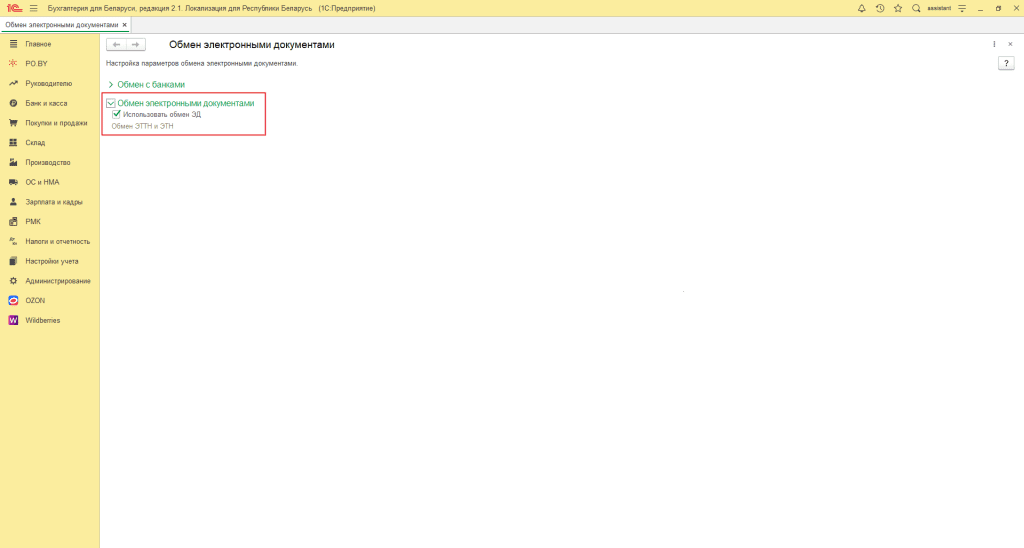This screenshot has width=1024, height=548.
Task: Open Руководителю section
Action: [x=50, y=84]
